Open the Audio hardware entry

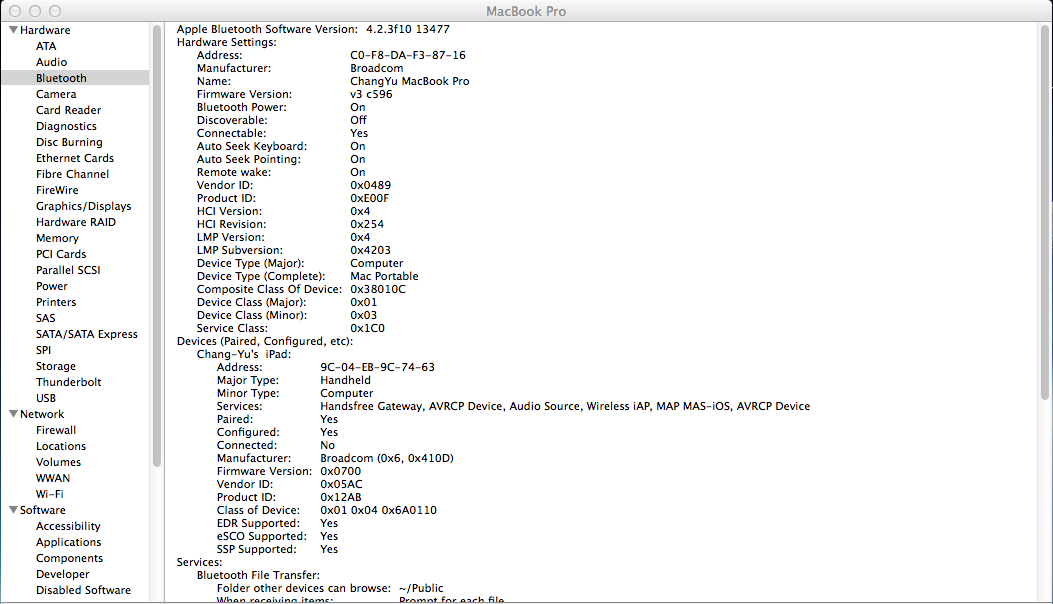pyautogui.click(x=52, y=62)
